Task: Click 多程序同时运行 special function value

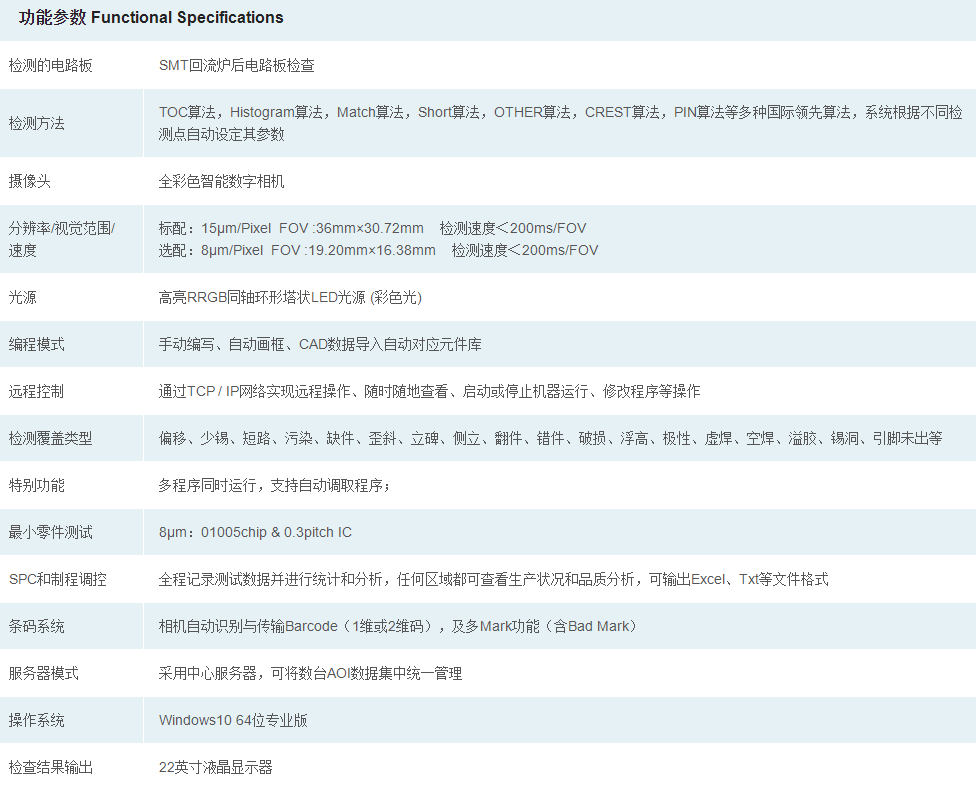Action: [274, 485]
